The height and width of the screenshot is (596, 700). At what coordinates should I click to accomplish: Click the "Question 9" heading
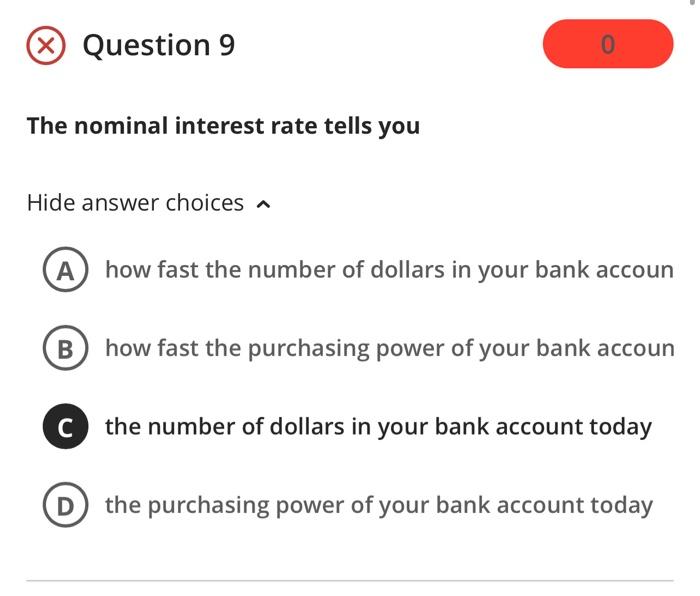(x=158, y=45)
